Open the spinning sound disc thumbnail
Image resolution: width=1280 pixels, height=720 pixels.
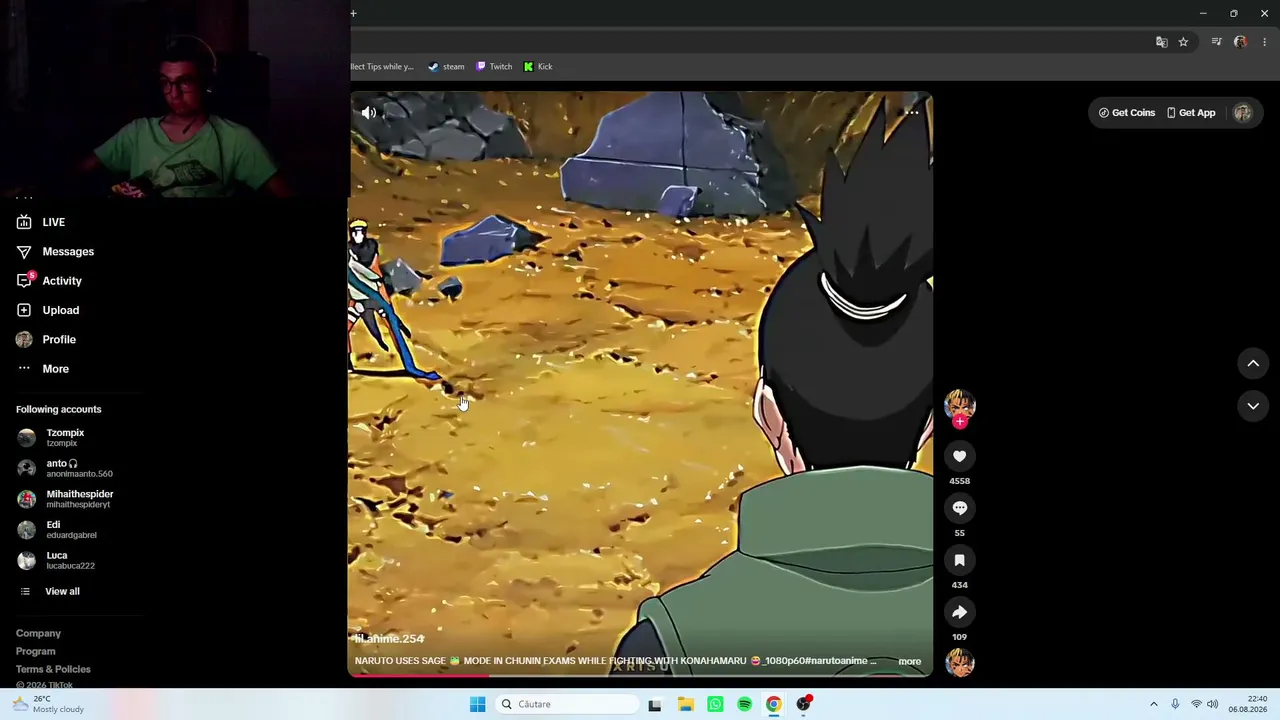[x=959, y=662]
